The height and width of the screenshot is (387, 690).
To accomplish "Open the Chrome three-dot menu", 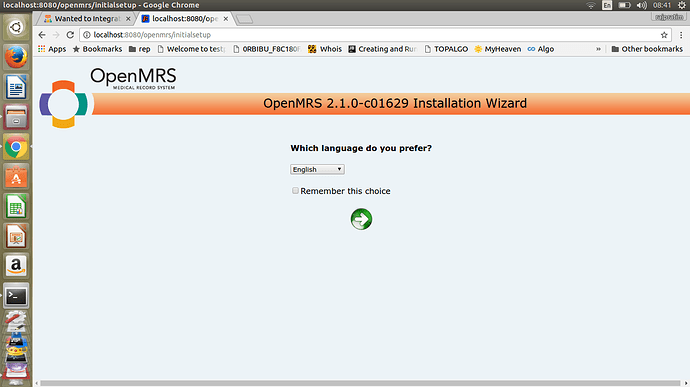I will click(681, 35).
